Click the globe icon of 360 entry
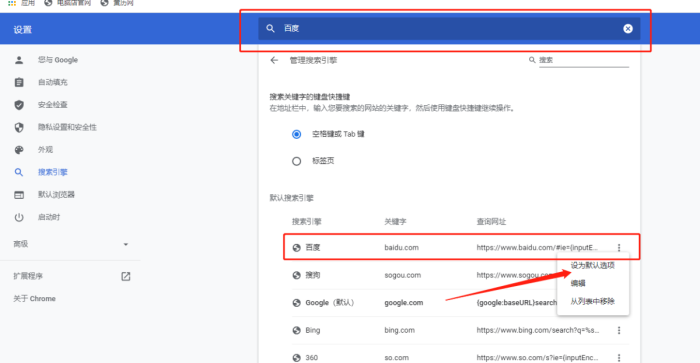This screenshot has height=363, width=700. pyautogui.click(x=296, y=358)
